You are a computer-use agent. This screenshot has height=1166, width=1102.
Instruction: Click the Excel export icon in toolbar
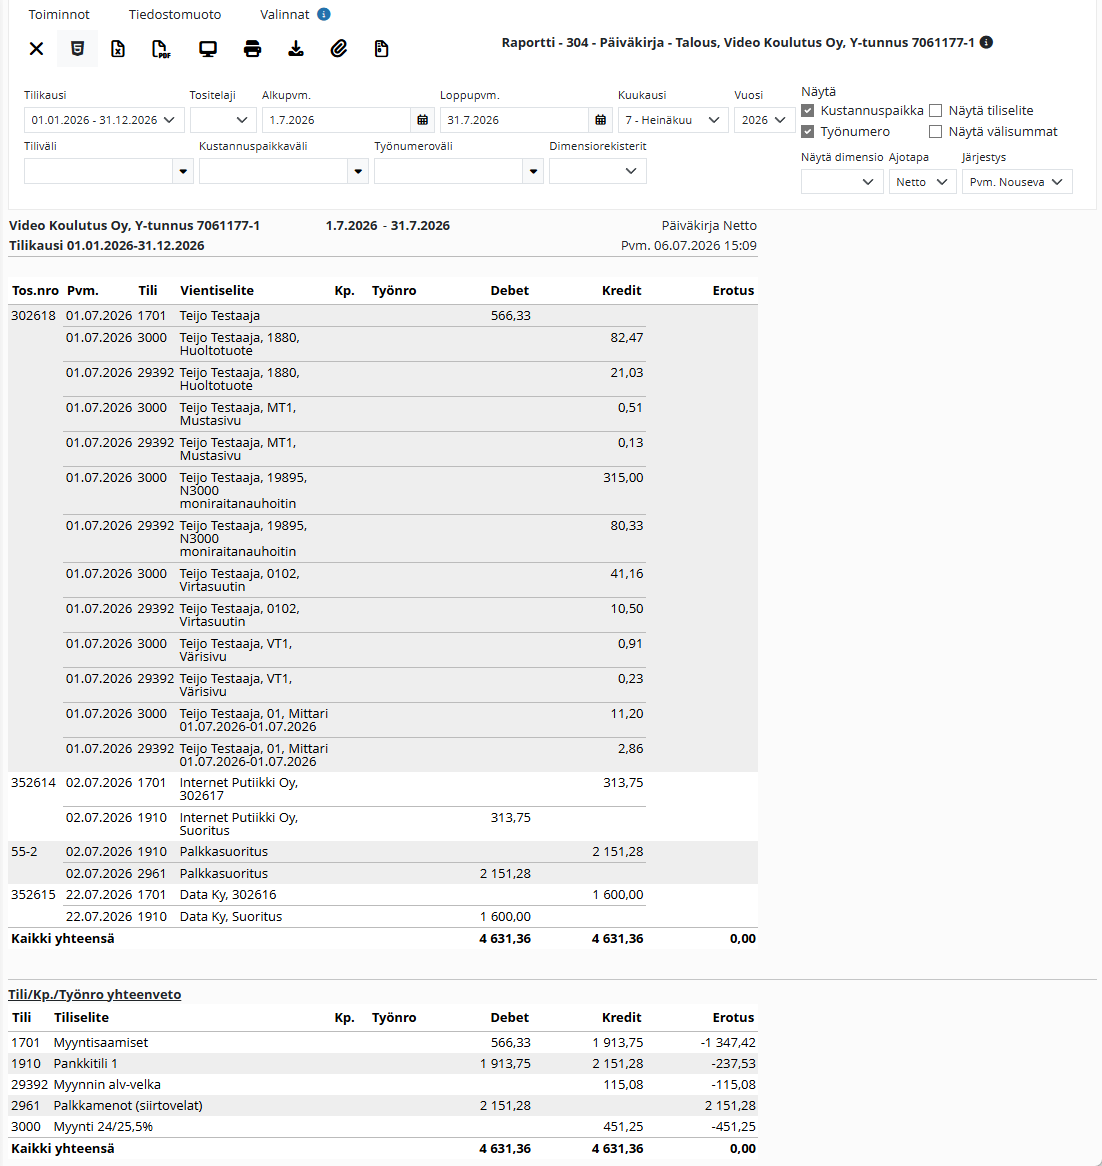point(117,49)
